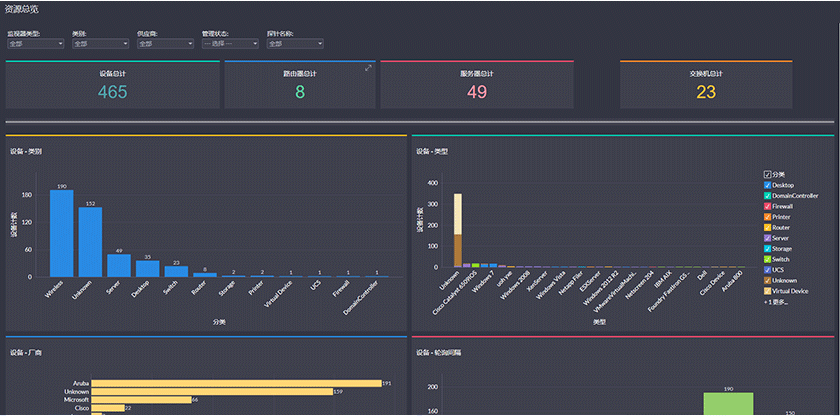This screenshot has height=417, width=840.
Task: Open the 供应商 filter dropdown
Action: point(166,44)
